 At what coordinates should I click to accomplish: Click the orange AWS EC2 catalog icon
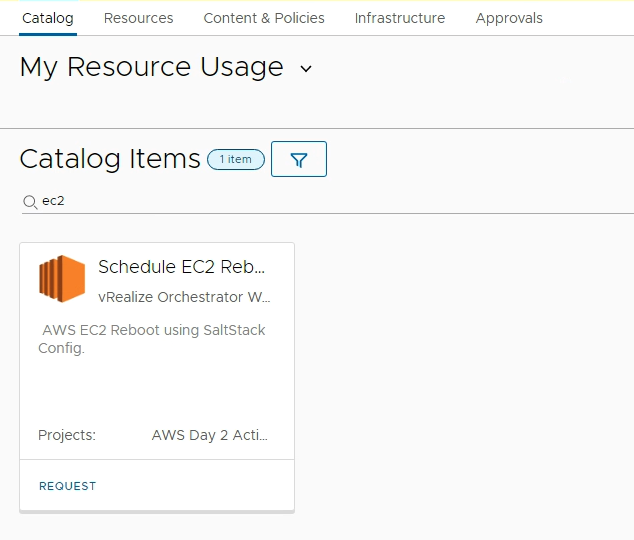tap(62, 279)
